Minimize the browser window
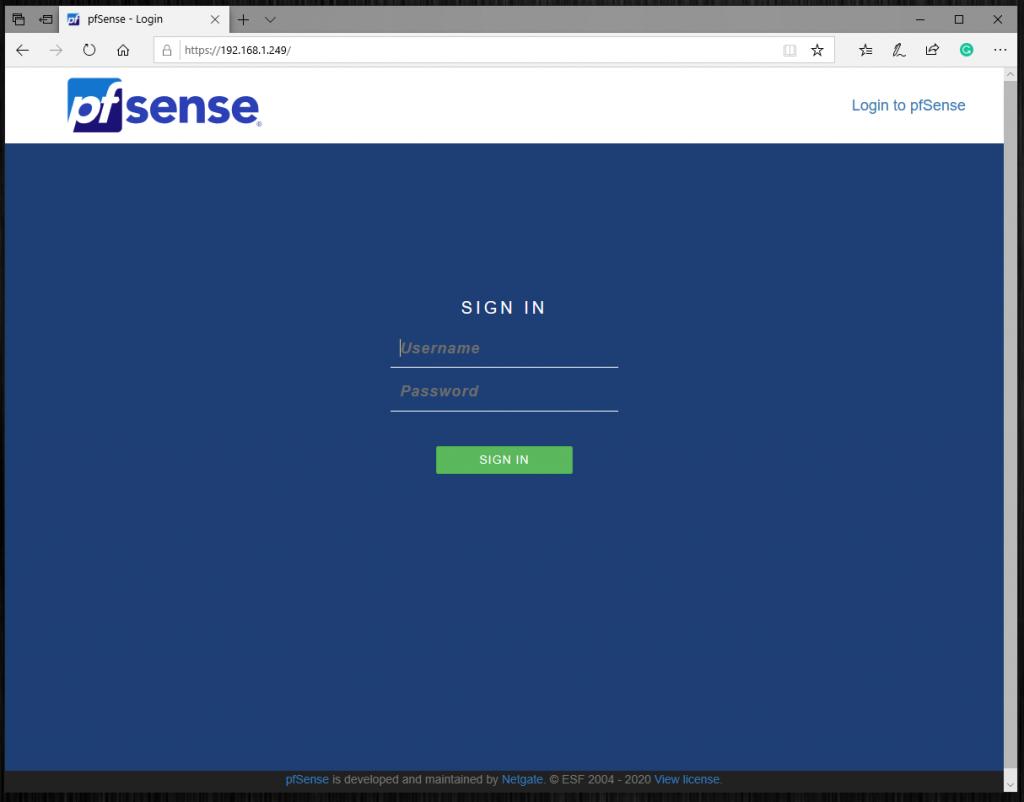The height and width of the screenshot is (802, 1024). click(920, 20)
